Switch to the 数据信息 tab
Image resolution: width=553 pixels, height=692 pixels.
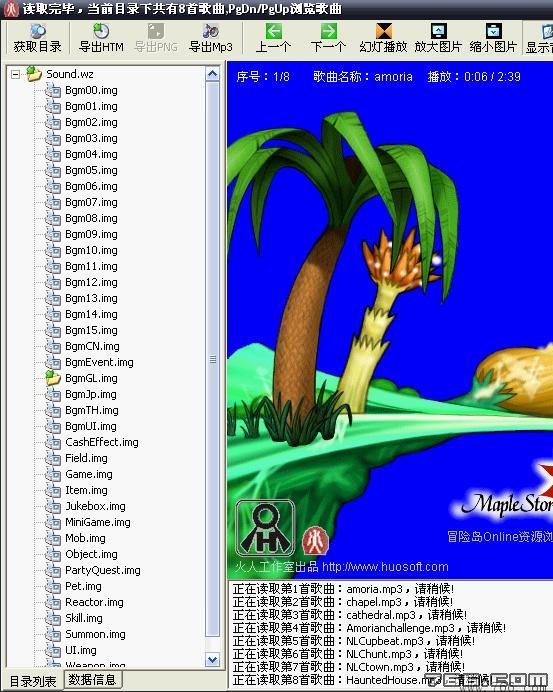click(93, 679)
